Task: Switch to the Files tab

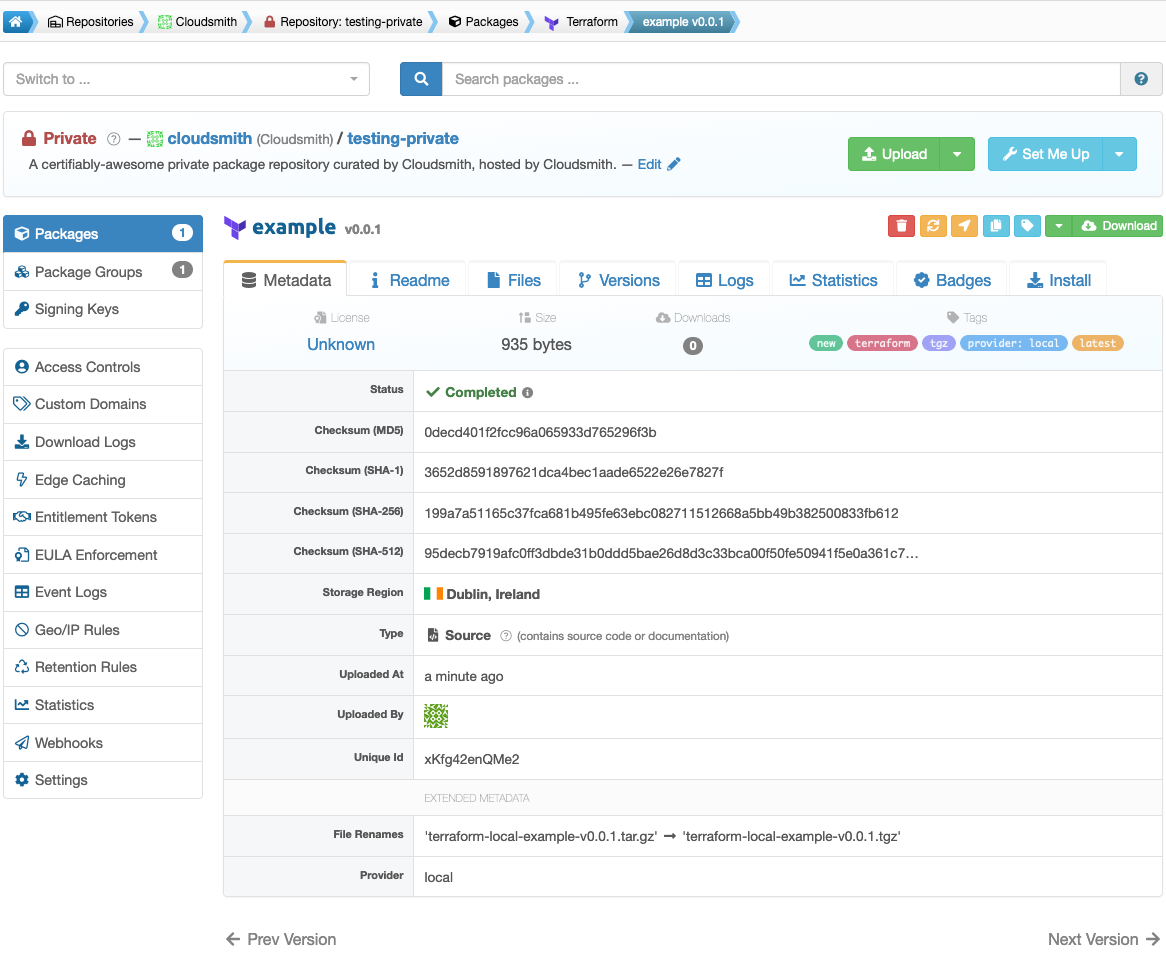Action: (x=513, y=280)
